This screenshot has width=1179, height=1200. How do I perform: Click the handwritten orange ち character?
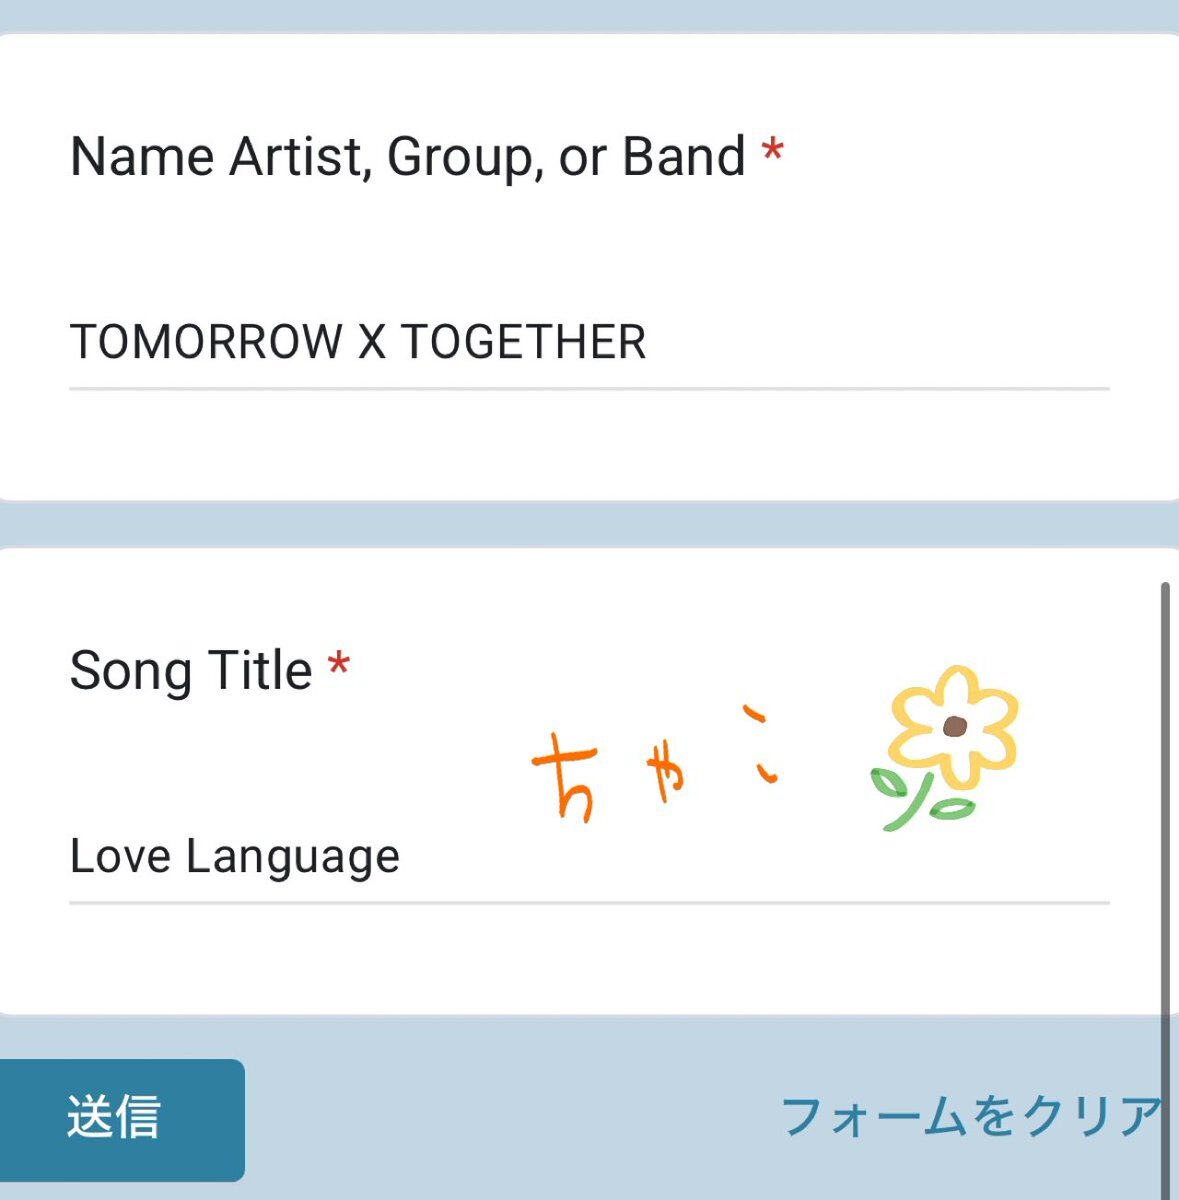pos(568,775)
